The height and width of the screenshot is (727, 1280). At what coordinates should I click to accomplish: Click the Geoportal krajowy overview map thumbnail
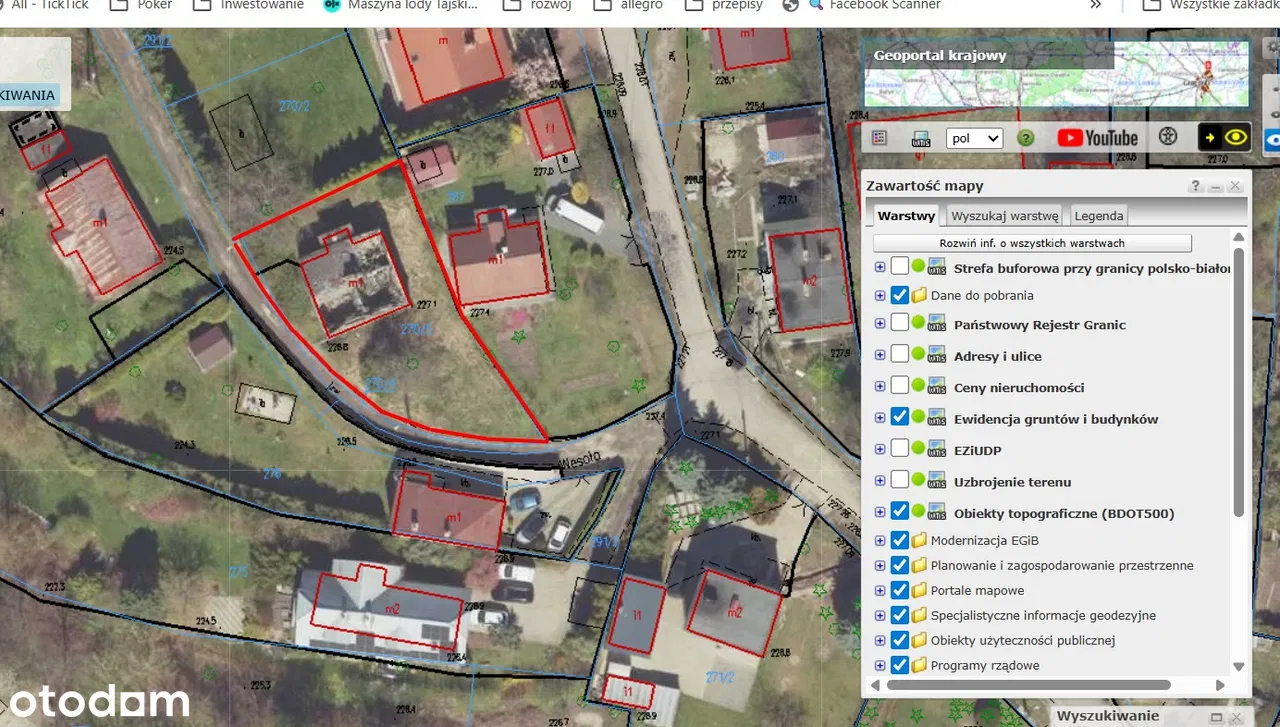tap(1056, 74)
